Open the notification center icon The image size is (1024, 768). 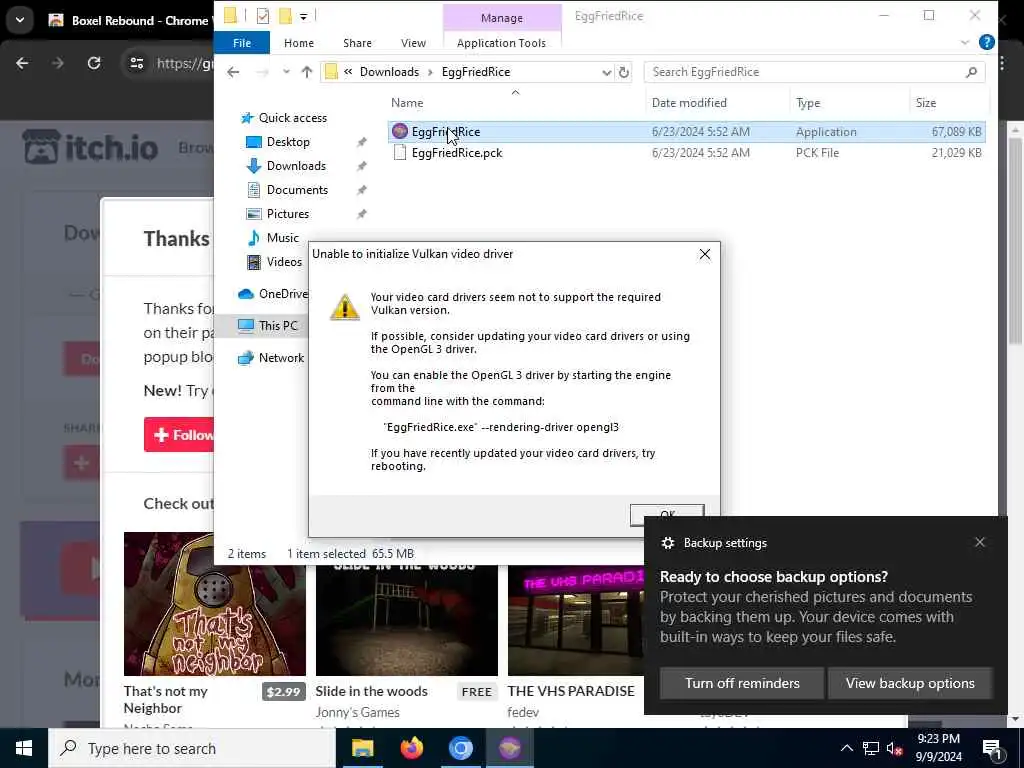992,748
